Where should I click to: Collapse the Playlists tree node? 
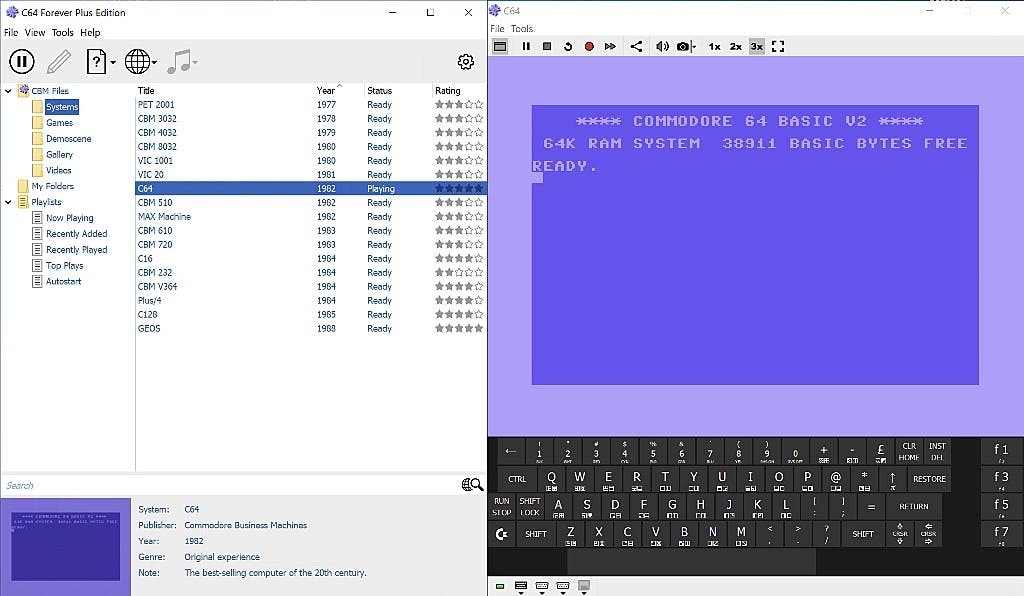8,202
